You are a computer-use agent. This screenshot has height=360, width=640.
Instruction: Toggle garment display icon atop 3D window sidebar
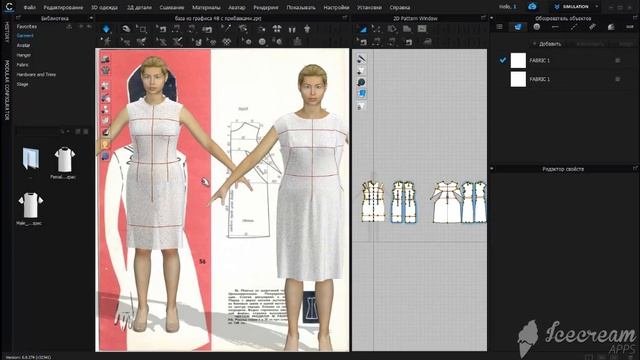(x=105, y=59)
